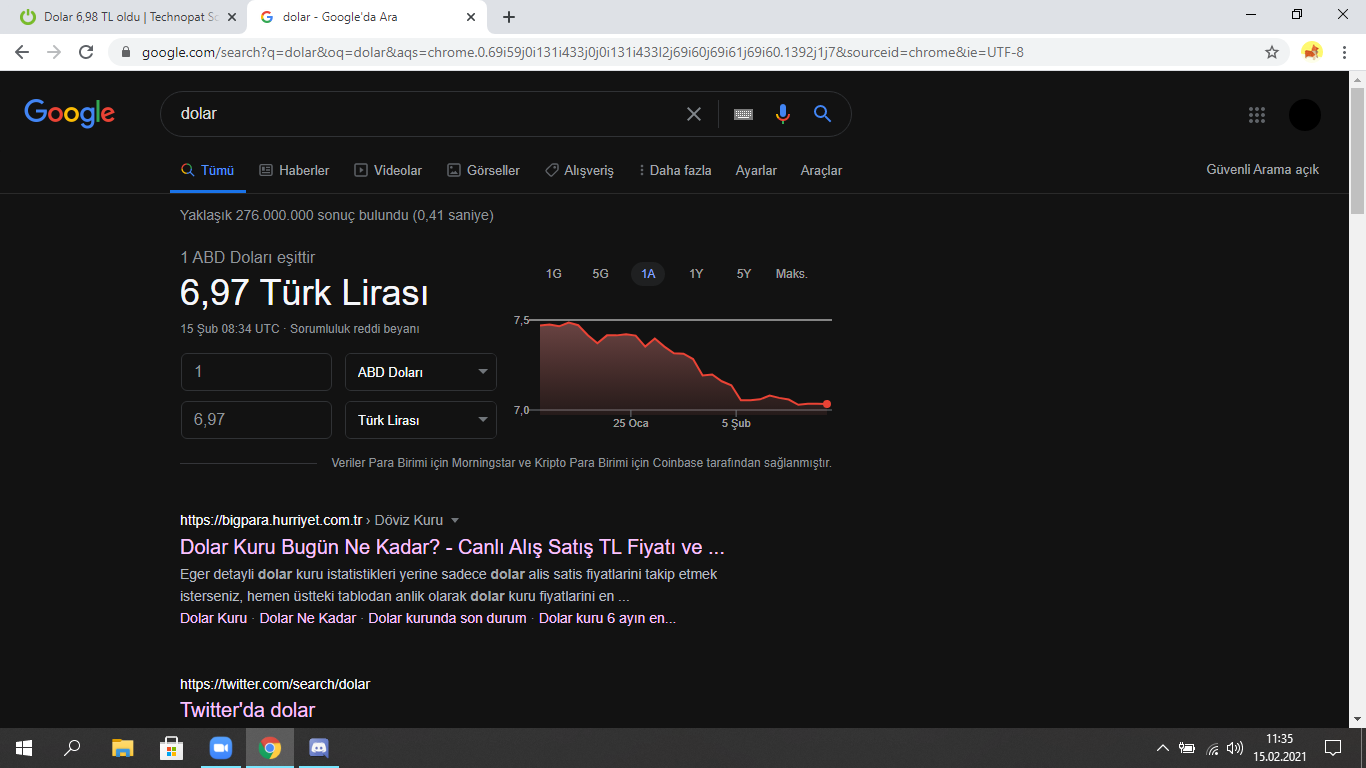
Task: Switch to Haberler results
Action: [294, 171]
